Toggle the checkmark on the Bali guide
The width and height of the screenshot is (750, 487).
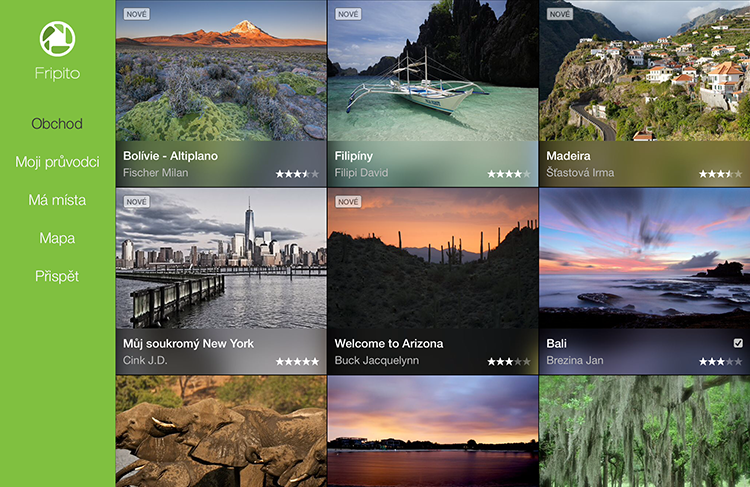(x=738, y=343)
